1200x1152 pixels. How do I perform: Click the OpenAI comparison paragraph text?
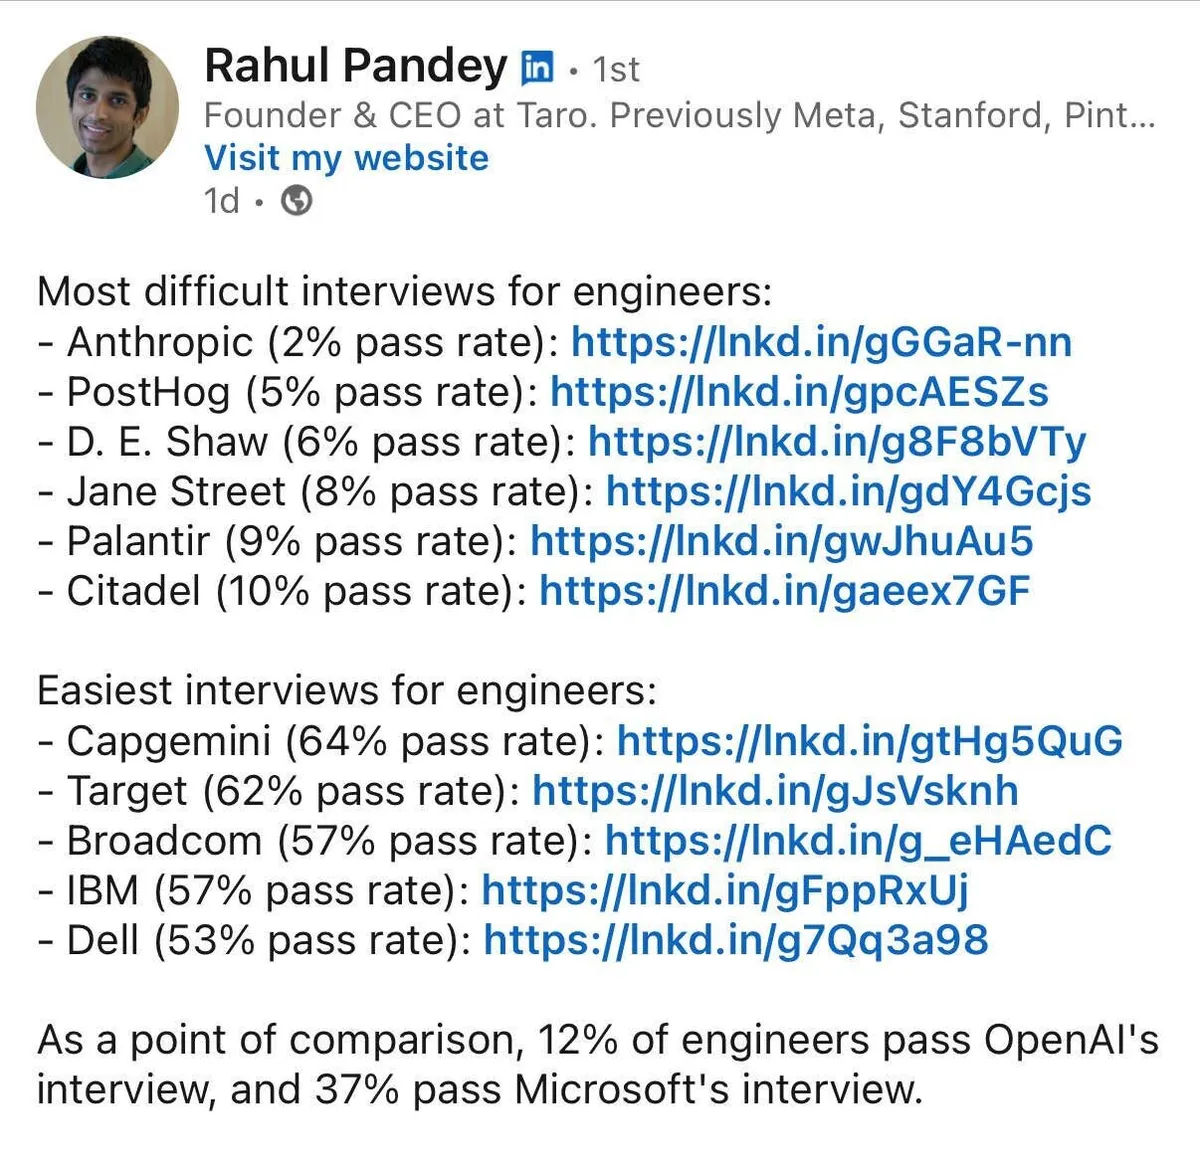point(597,1064)
